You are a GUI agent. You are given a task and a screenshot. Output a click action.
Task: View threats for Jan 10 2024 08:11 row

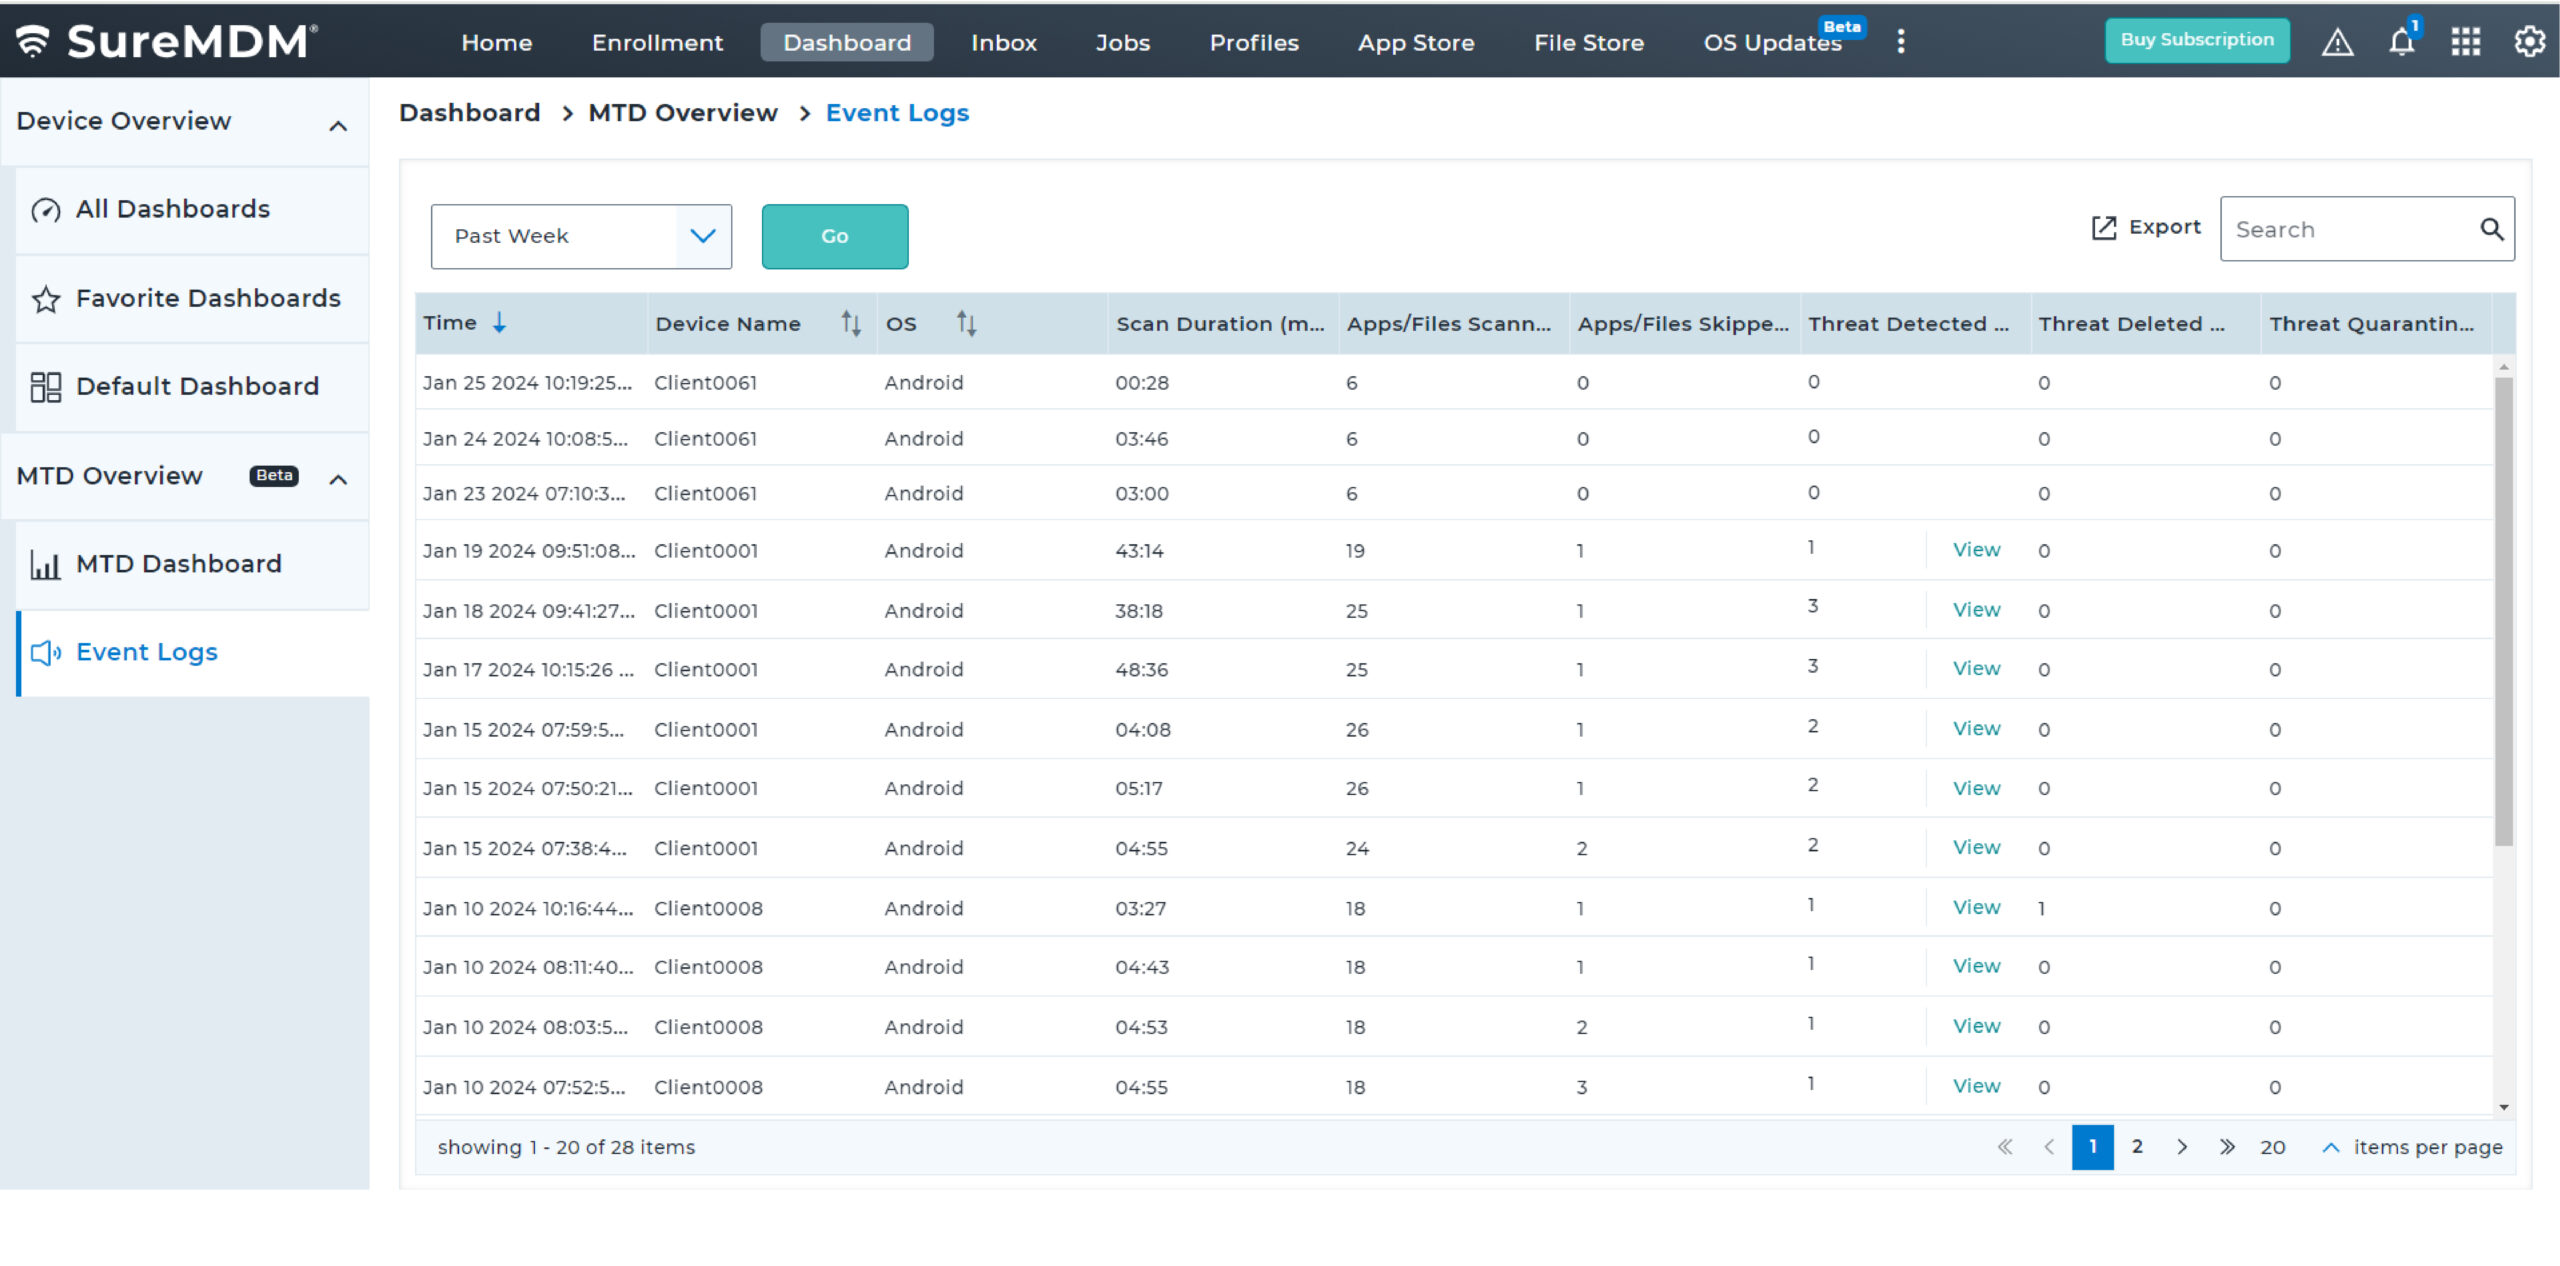1976,966
